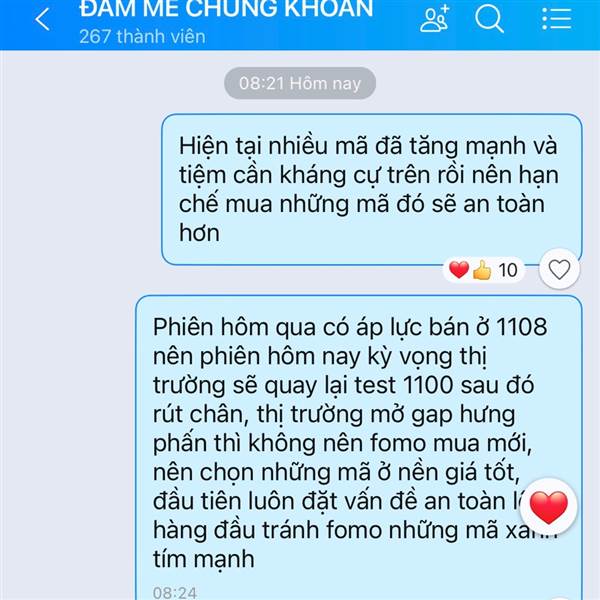600x600 pixels.
Task: Tap the 08:21 Hôm nay date pill
Action: 300,83
